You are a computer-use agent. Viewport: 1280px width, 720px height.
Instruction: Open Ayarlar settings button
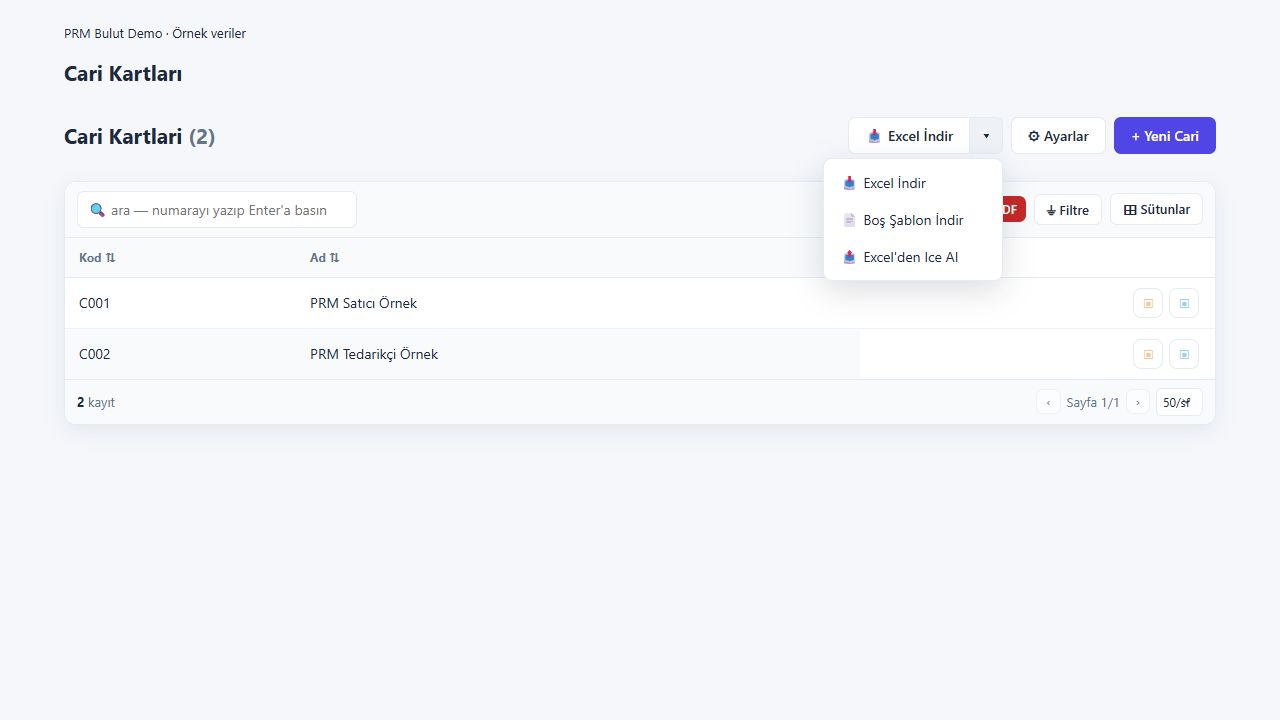click(x=1058, y=136)
